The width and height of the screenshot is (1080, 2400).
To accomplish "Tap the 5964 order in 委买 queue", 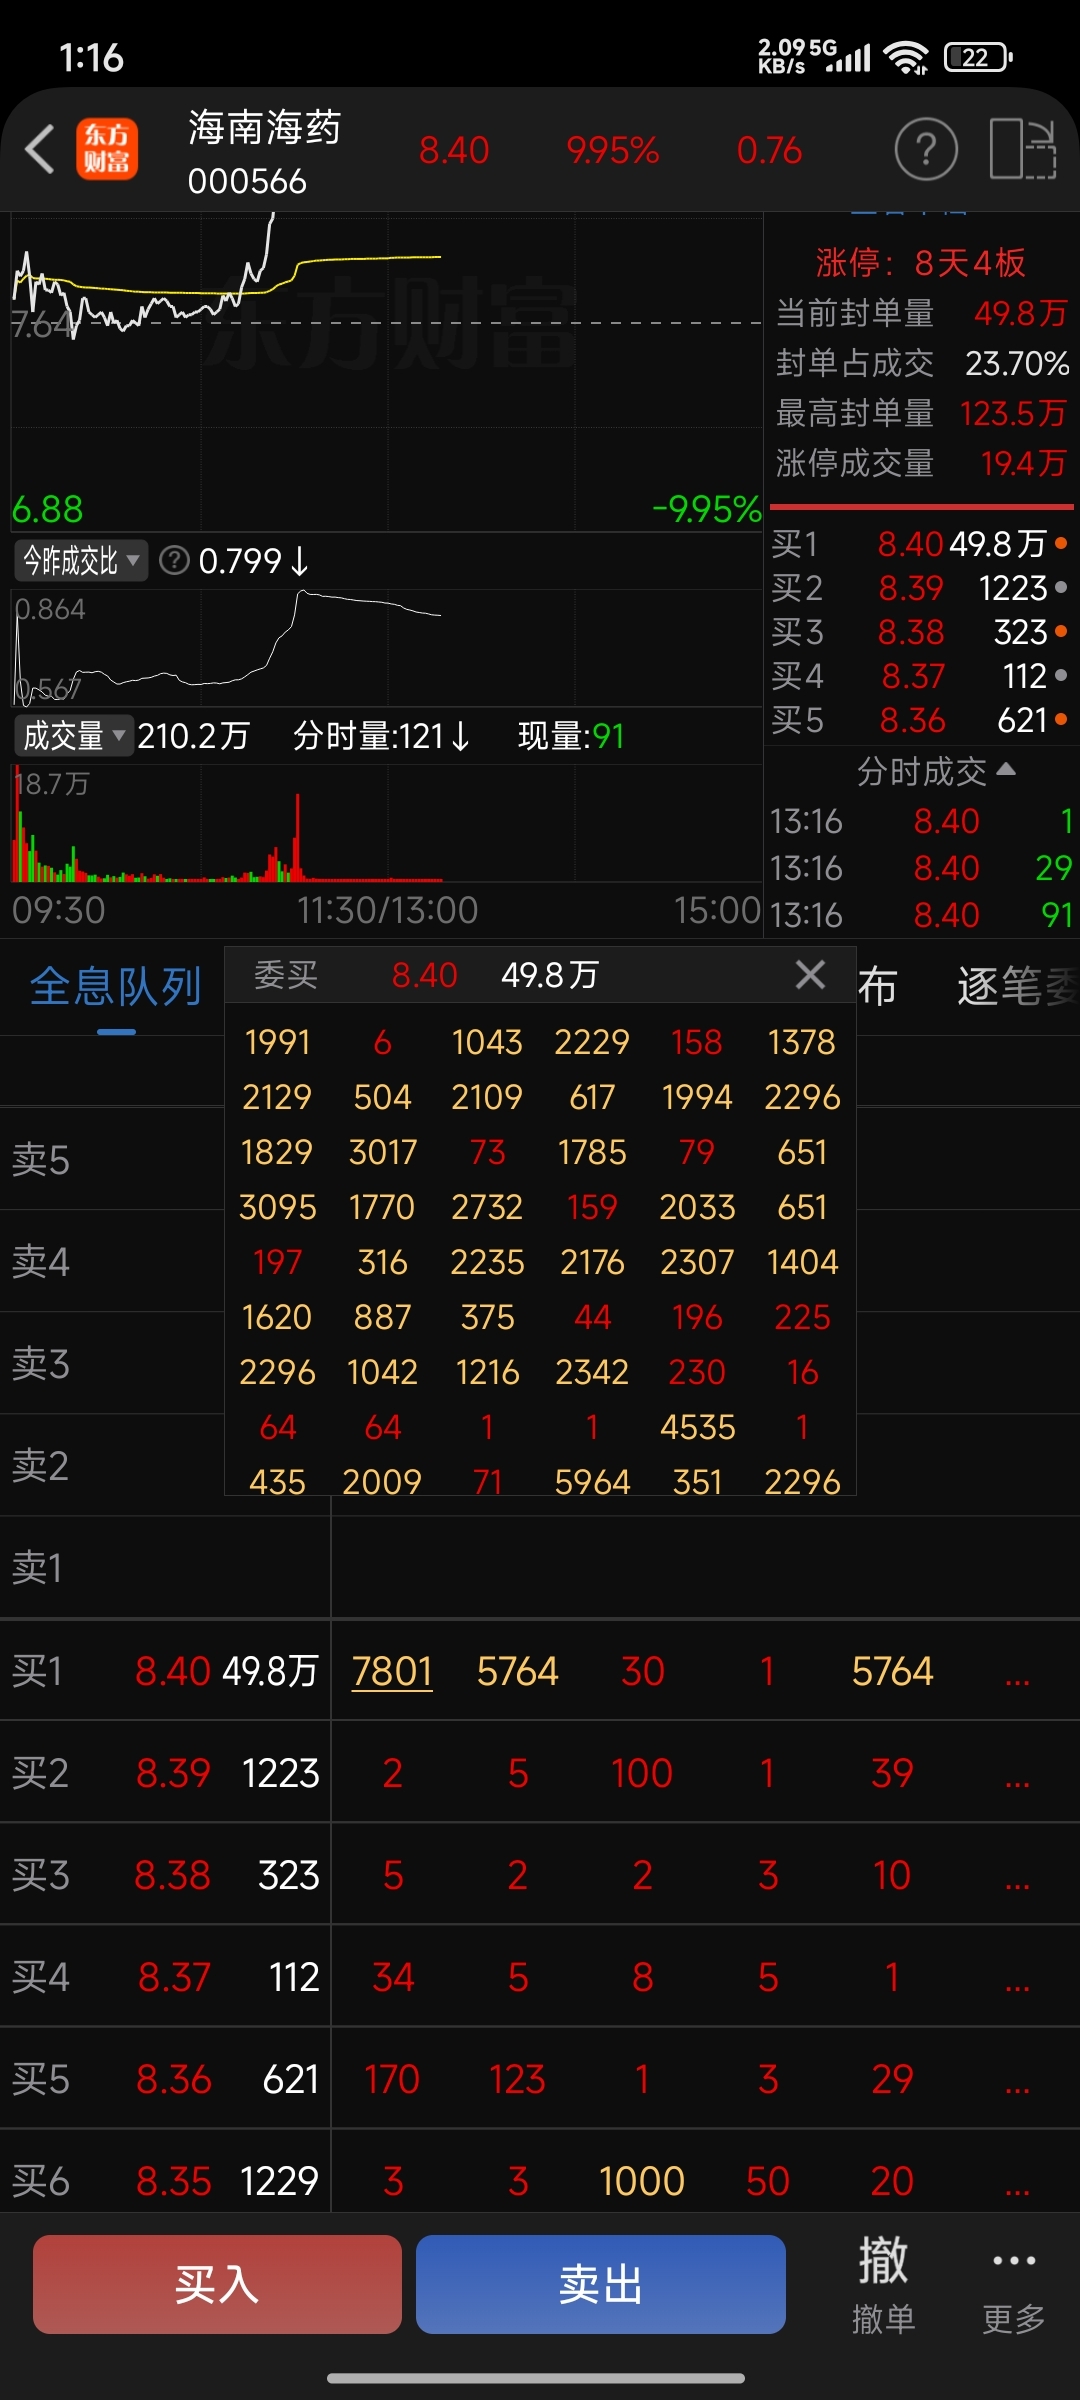I will pos(592,1482).
